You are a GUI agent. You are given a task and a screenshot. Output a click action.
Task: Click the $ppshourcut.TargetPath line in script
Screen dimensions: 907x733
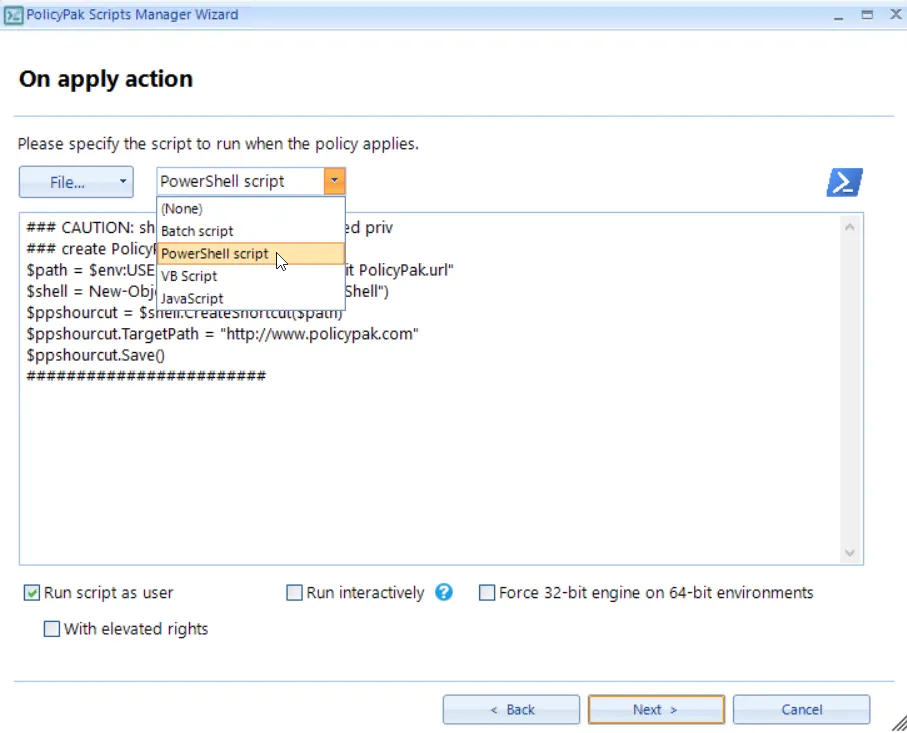[223, 334]
